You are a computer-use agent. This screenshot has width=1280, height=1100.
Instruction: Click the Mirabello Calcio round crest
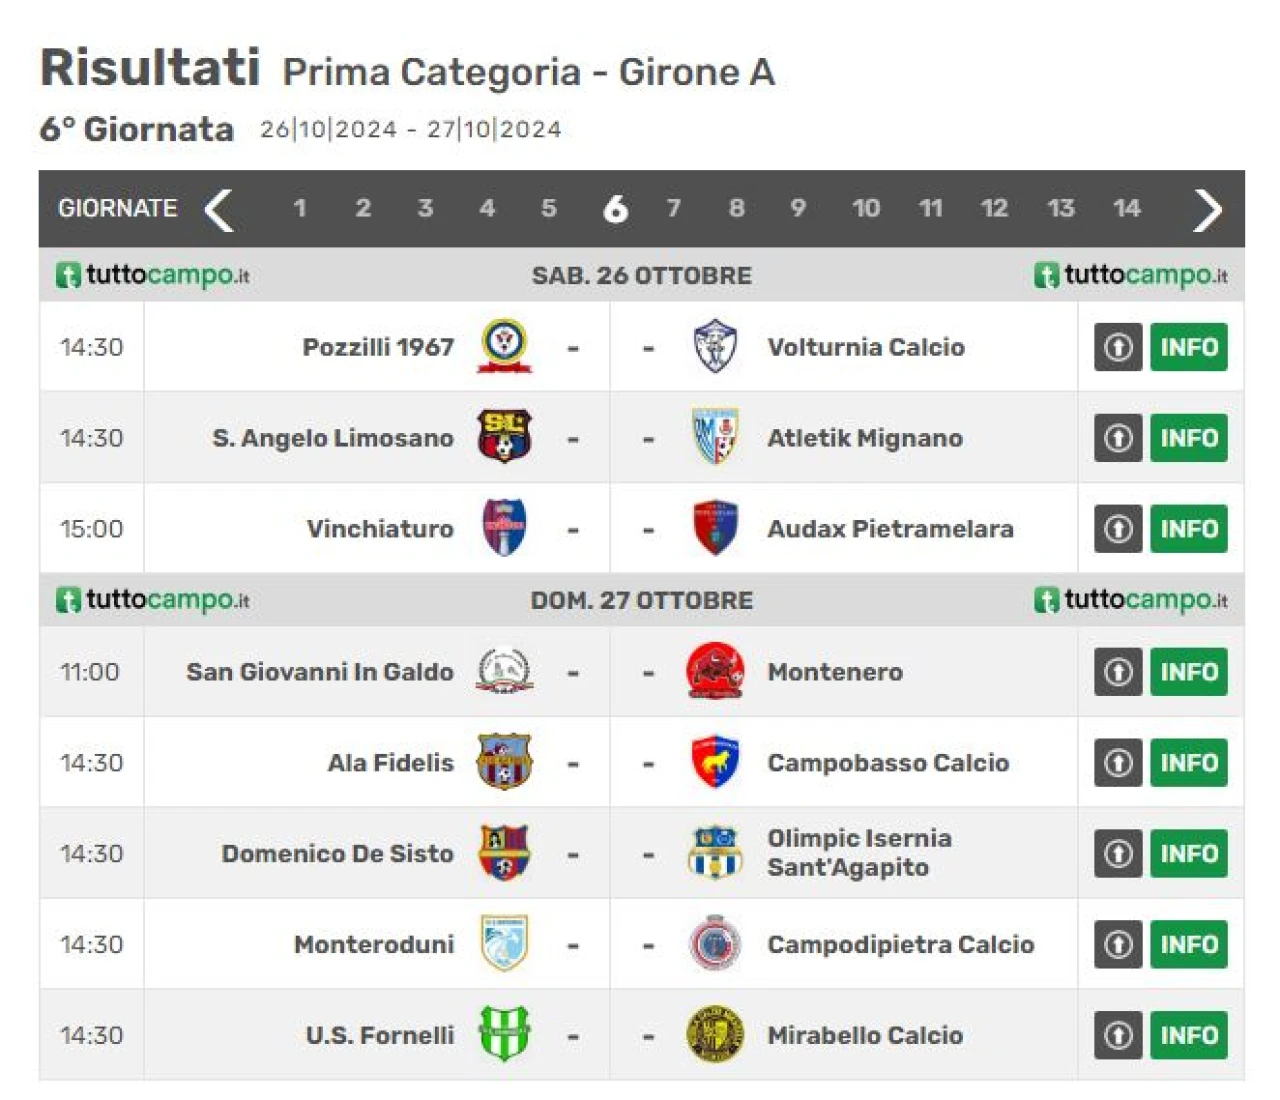715,1034
